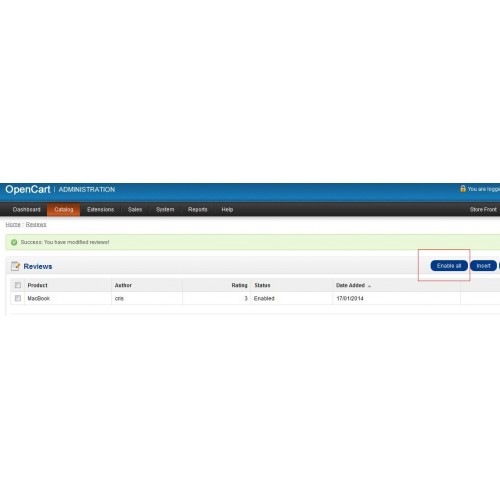The height and width of the screenshot is (500, 500).
Task: Click the green success checkmark icon
Action: point(14,242)
